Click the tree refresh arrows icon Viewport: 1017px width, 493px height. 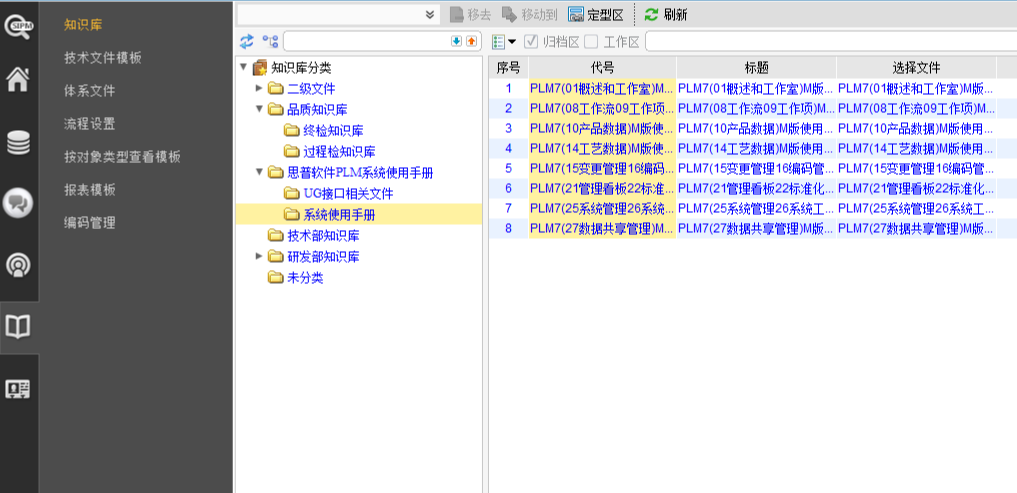tap(247, 41)
